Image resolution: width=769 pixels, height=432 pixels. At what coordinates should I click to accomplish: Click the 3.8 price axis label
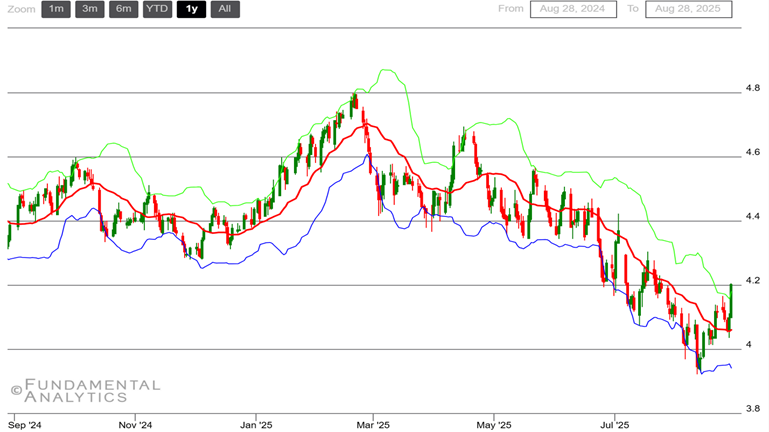point(752,408)
